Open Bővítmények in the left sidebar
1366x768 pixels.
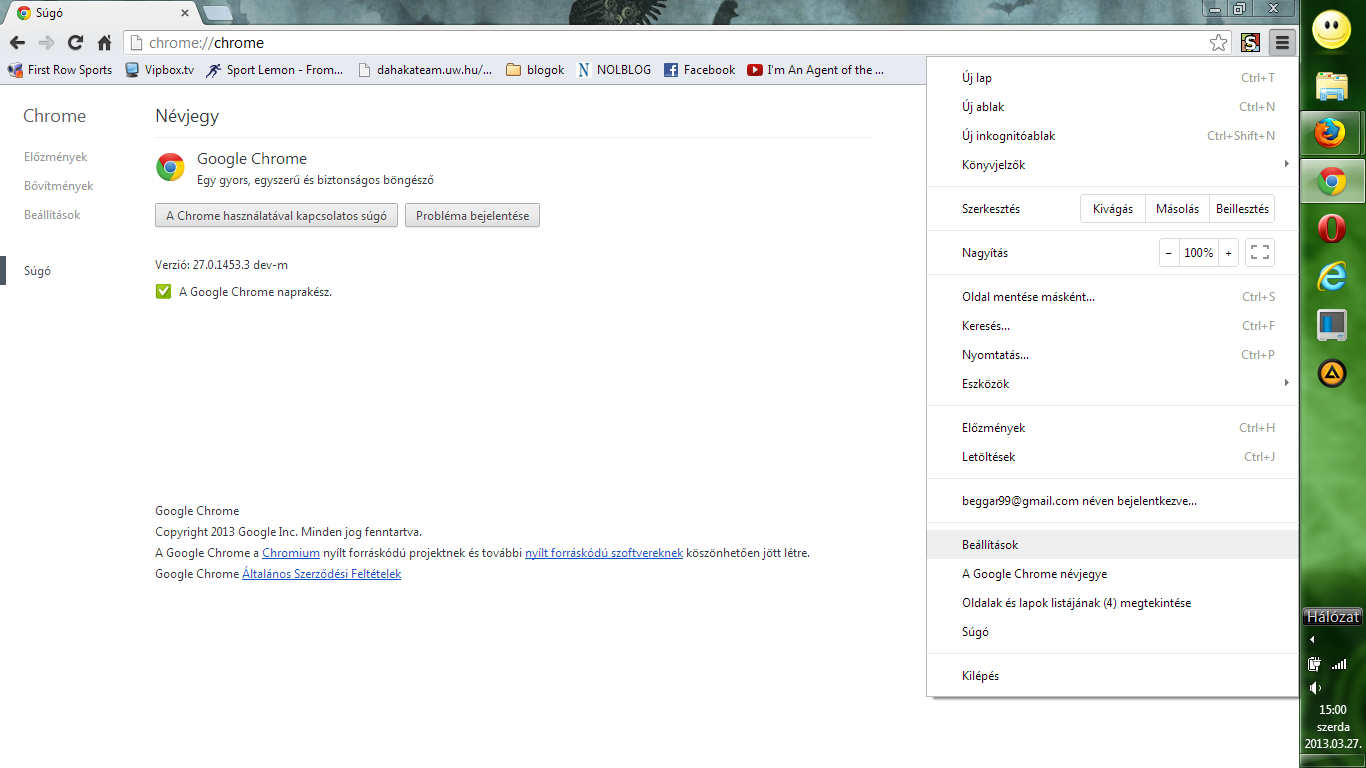pos(59,186)
